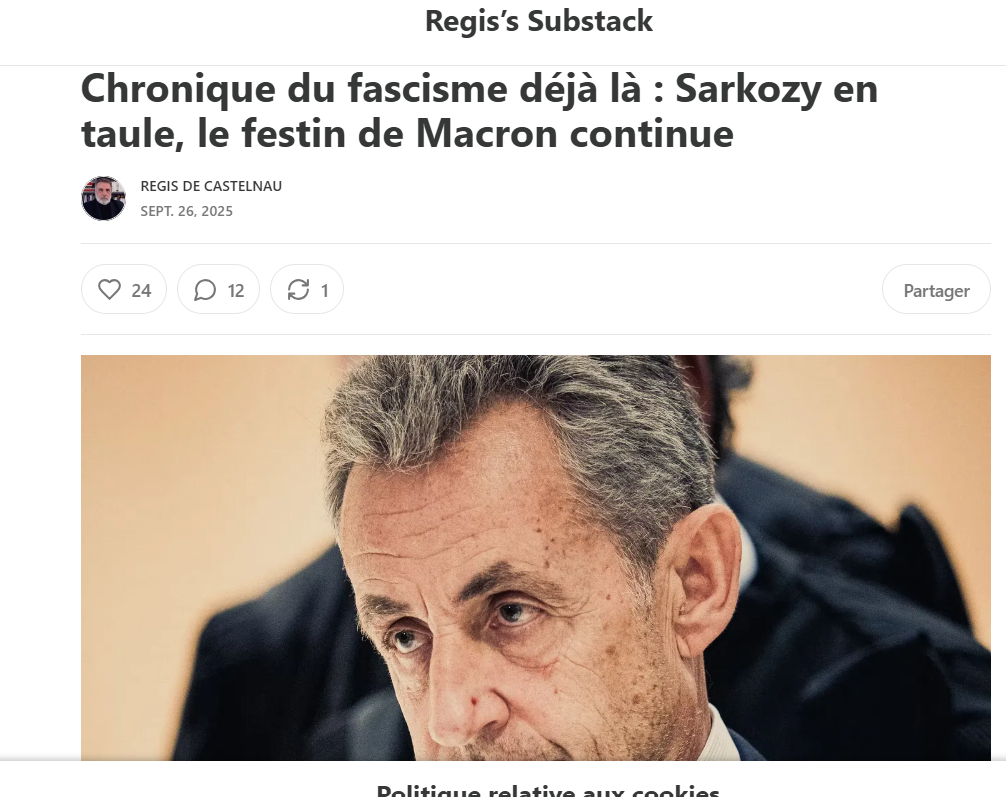Click the Politique relative aux cookies heading

(548, 790)
